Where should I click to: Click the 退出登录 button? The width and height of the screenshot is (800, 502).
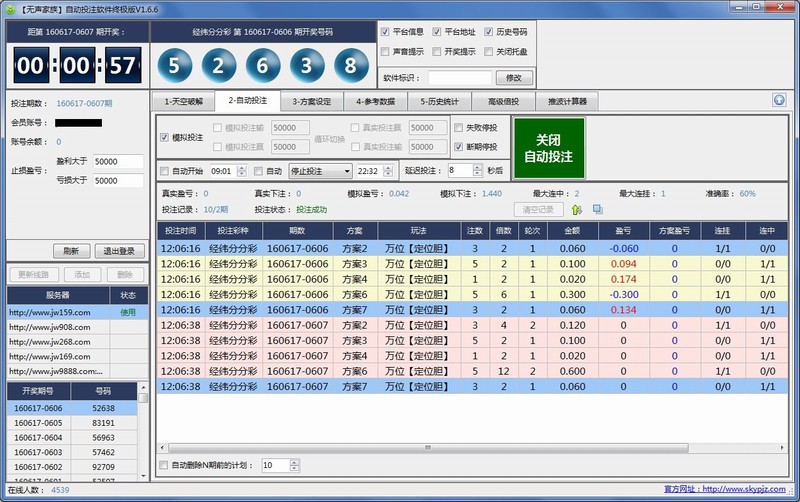tap(121, 251)
